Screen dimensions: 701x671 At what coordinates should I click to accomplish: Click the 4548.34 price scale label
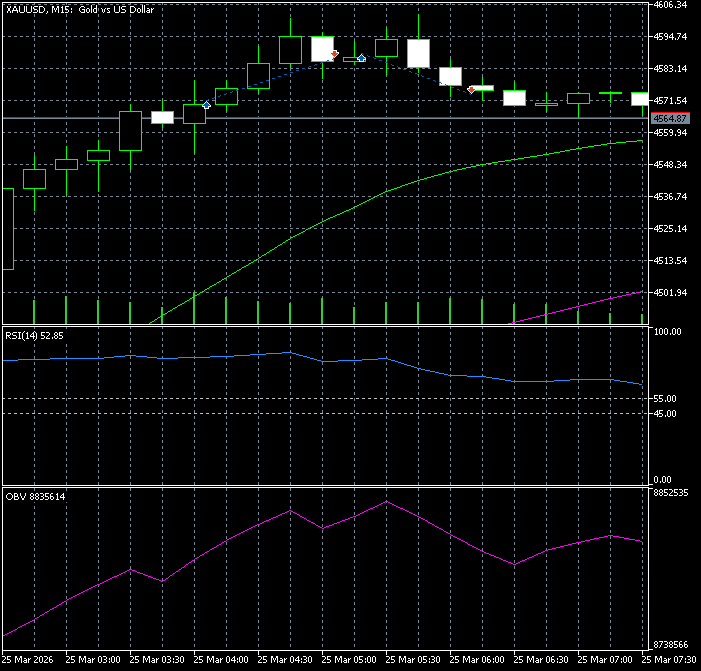click(670, 165)
